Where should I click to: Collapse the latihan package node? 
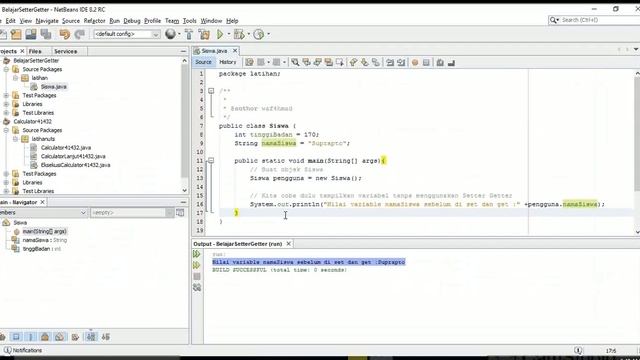pyautogui.click(x=15, y=78)
